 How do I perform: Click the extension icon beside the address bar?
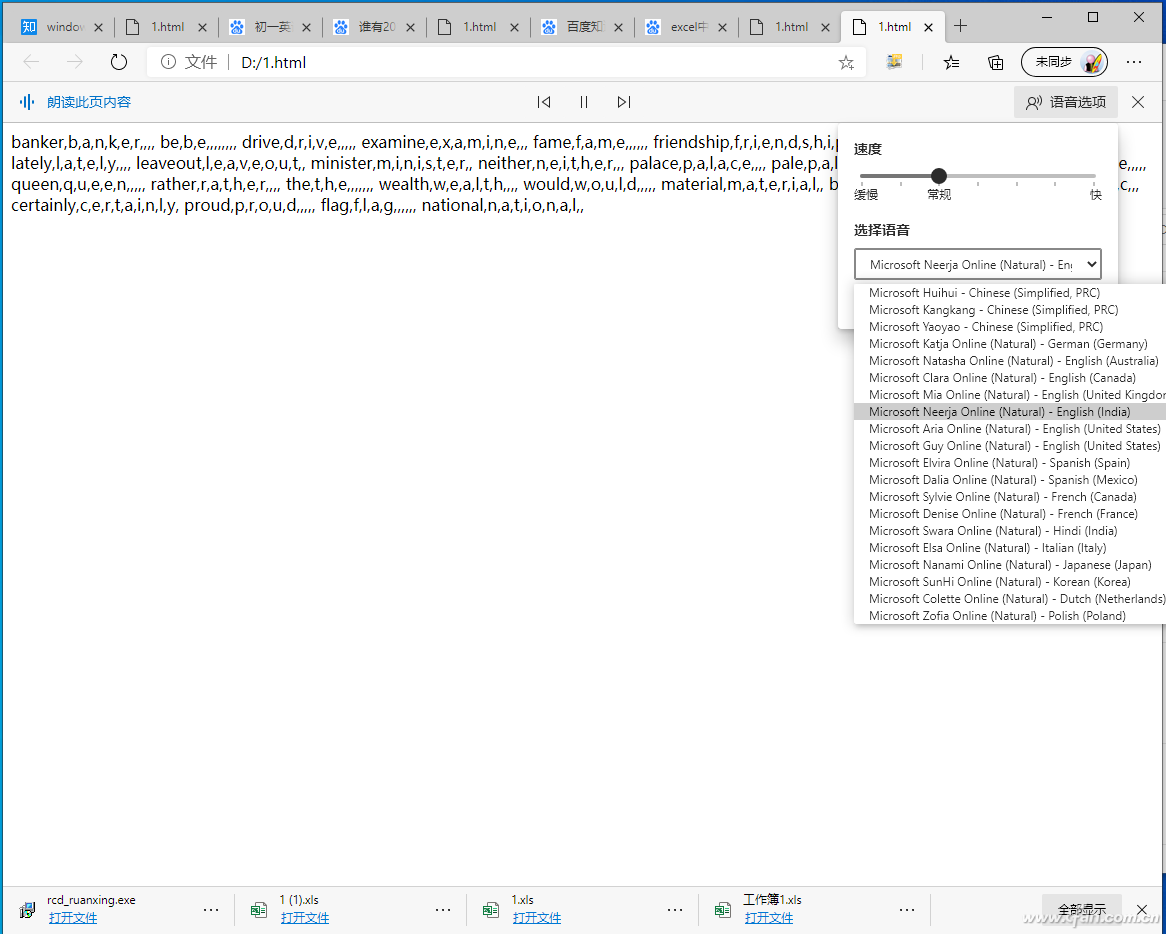point(895,62)
